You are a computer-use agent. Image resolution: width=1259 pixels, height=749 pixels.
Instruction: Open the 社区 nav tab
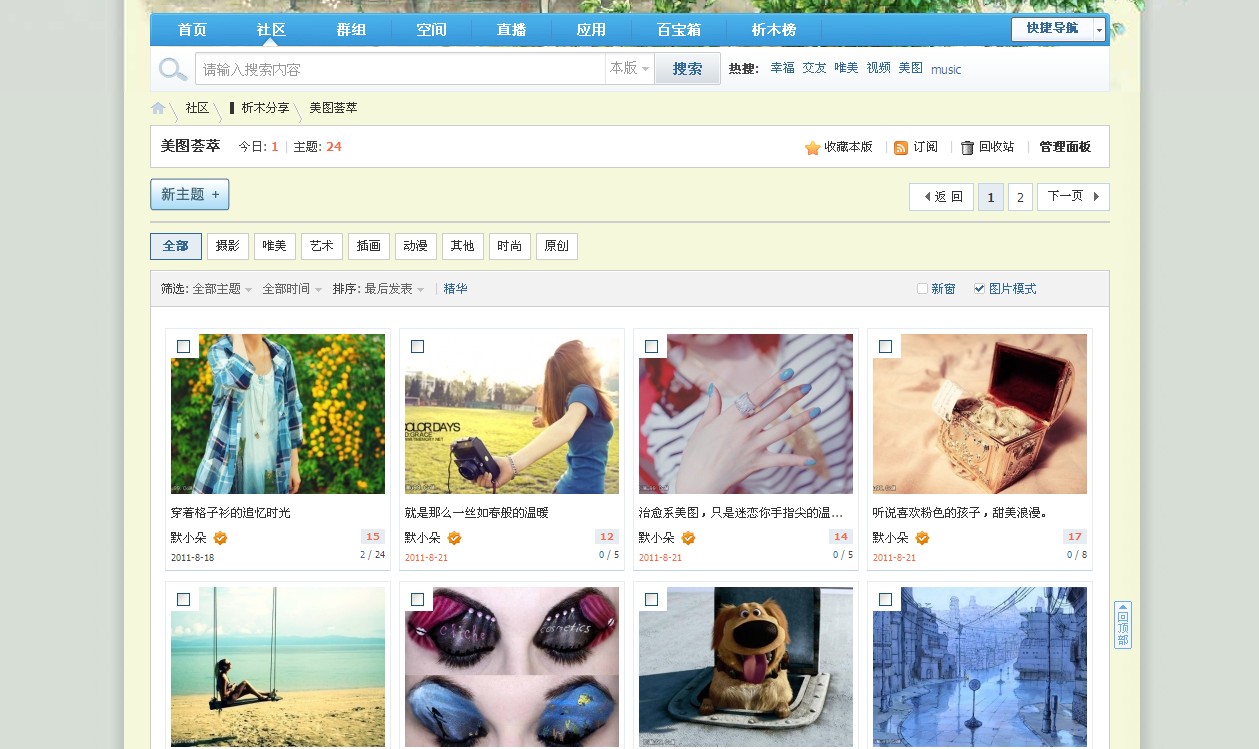click(x=272, y=30)
